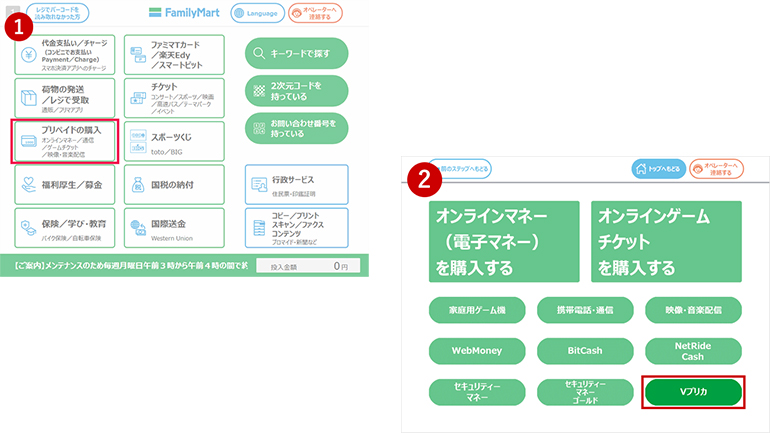The image size is (770, 433).
Task: Select 国税の納付 tax payment
Action: click(x=174, y=184)
